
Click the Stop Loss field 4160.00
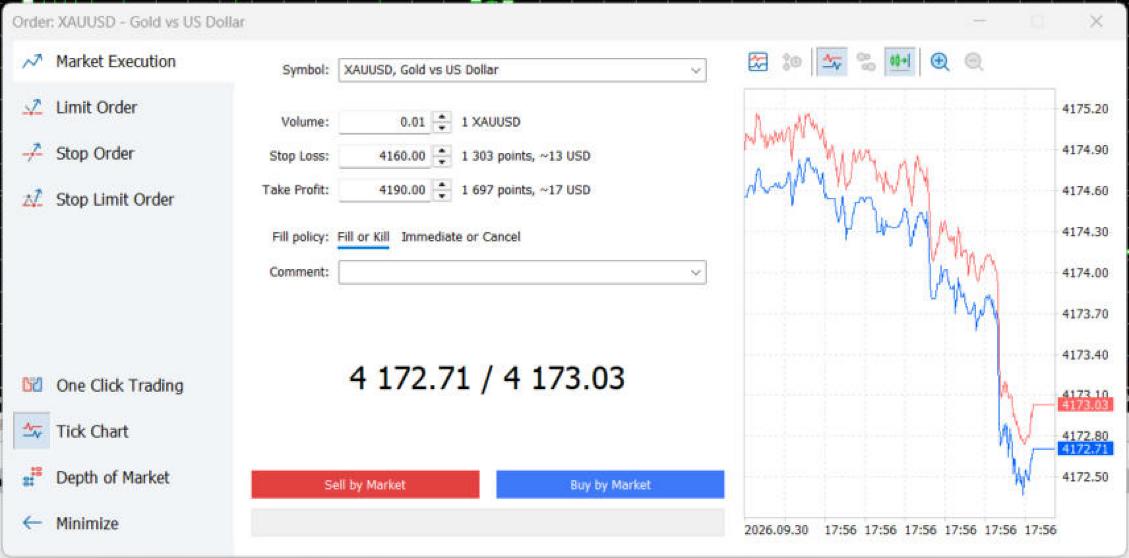pyautogui.click(x=384, y=156)
